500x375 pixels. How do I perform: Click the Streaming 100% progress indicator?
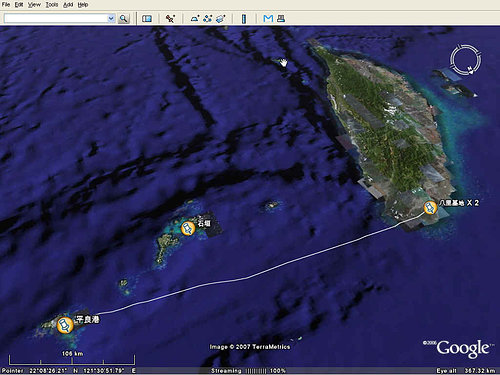[248, 371]
